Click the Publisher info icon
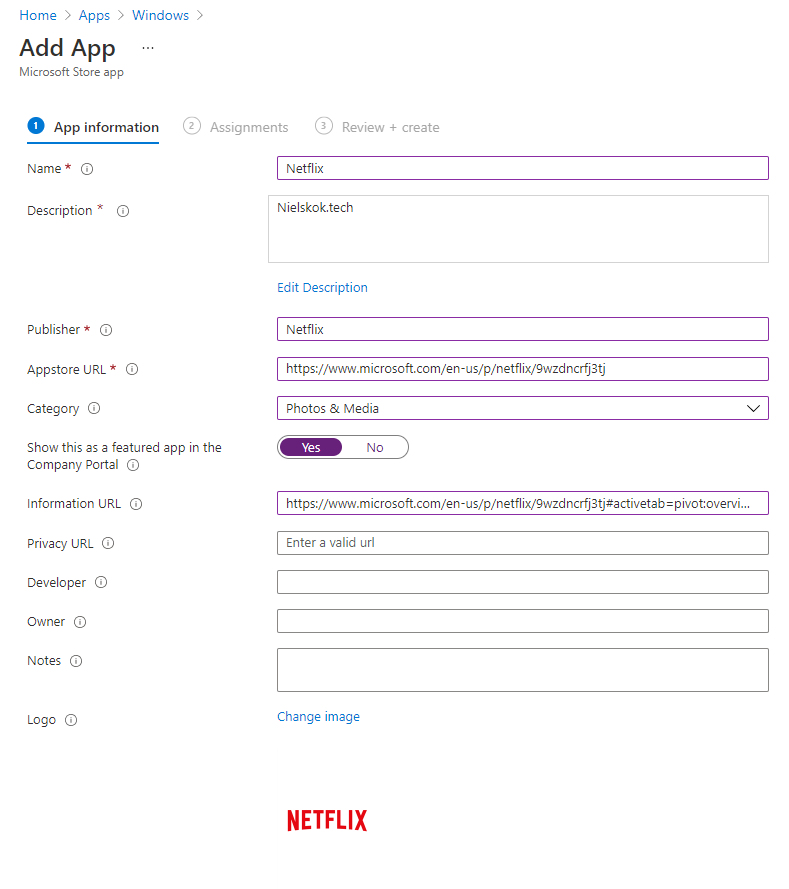789x889 pixels. pos(106,330)
